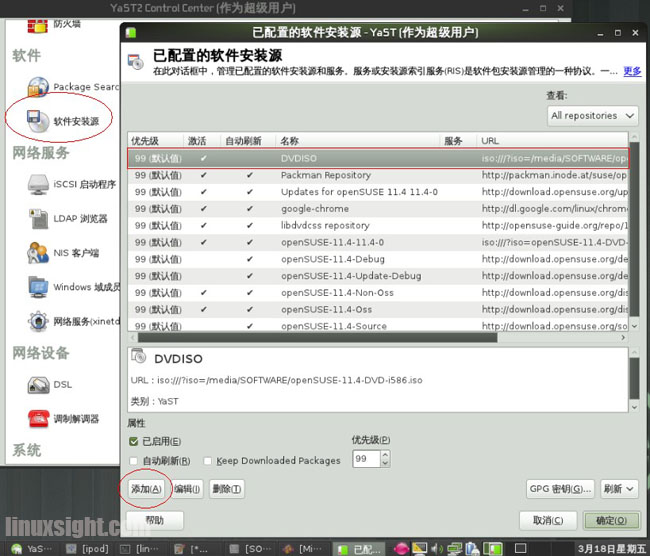Enable the 自动刷新 auto-refresh checkbox
This screenshot has width=650, height=556.
[x=133, y=461]
